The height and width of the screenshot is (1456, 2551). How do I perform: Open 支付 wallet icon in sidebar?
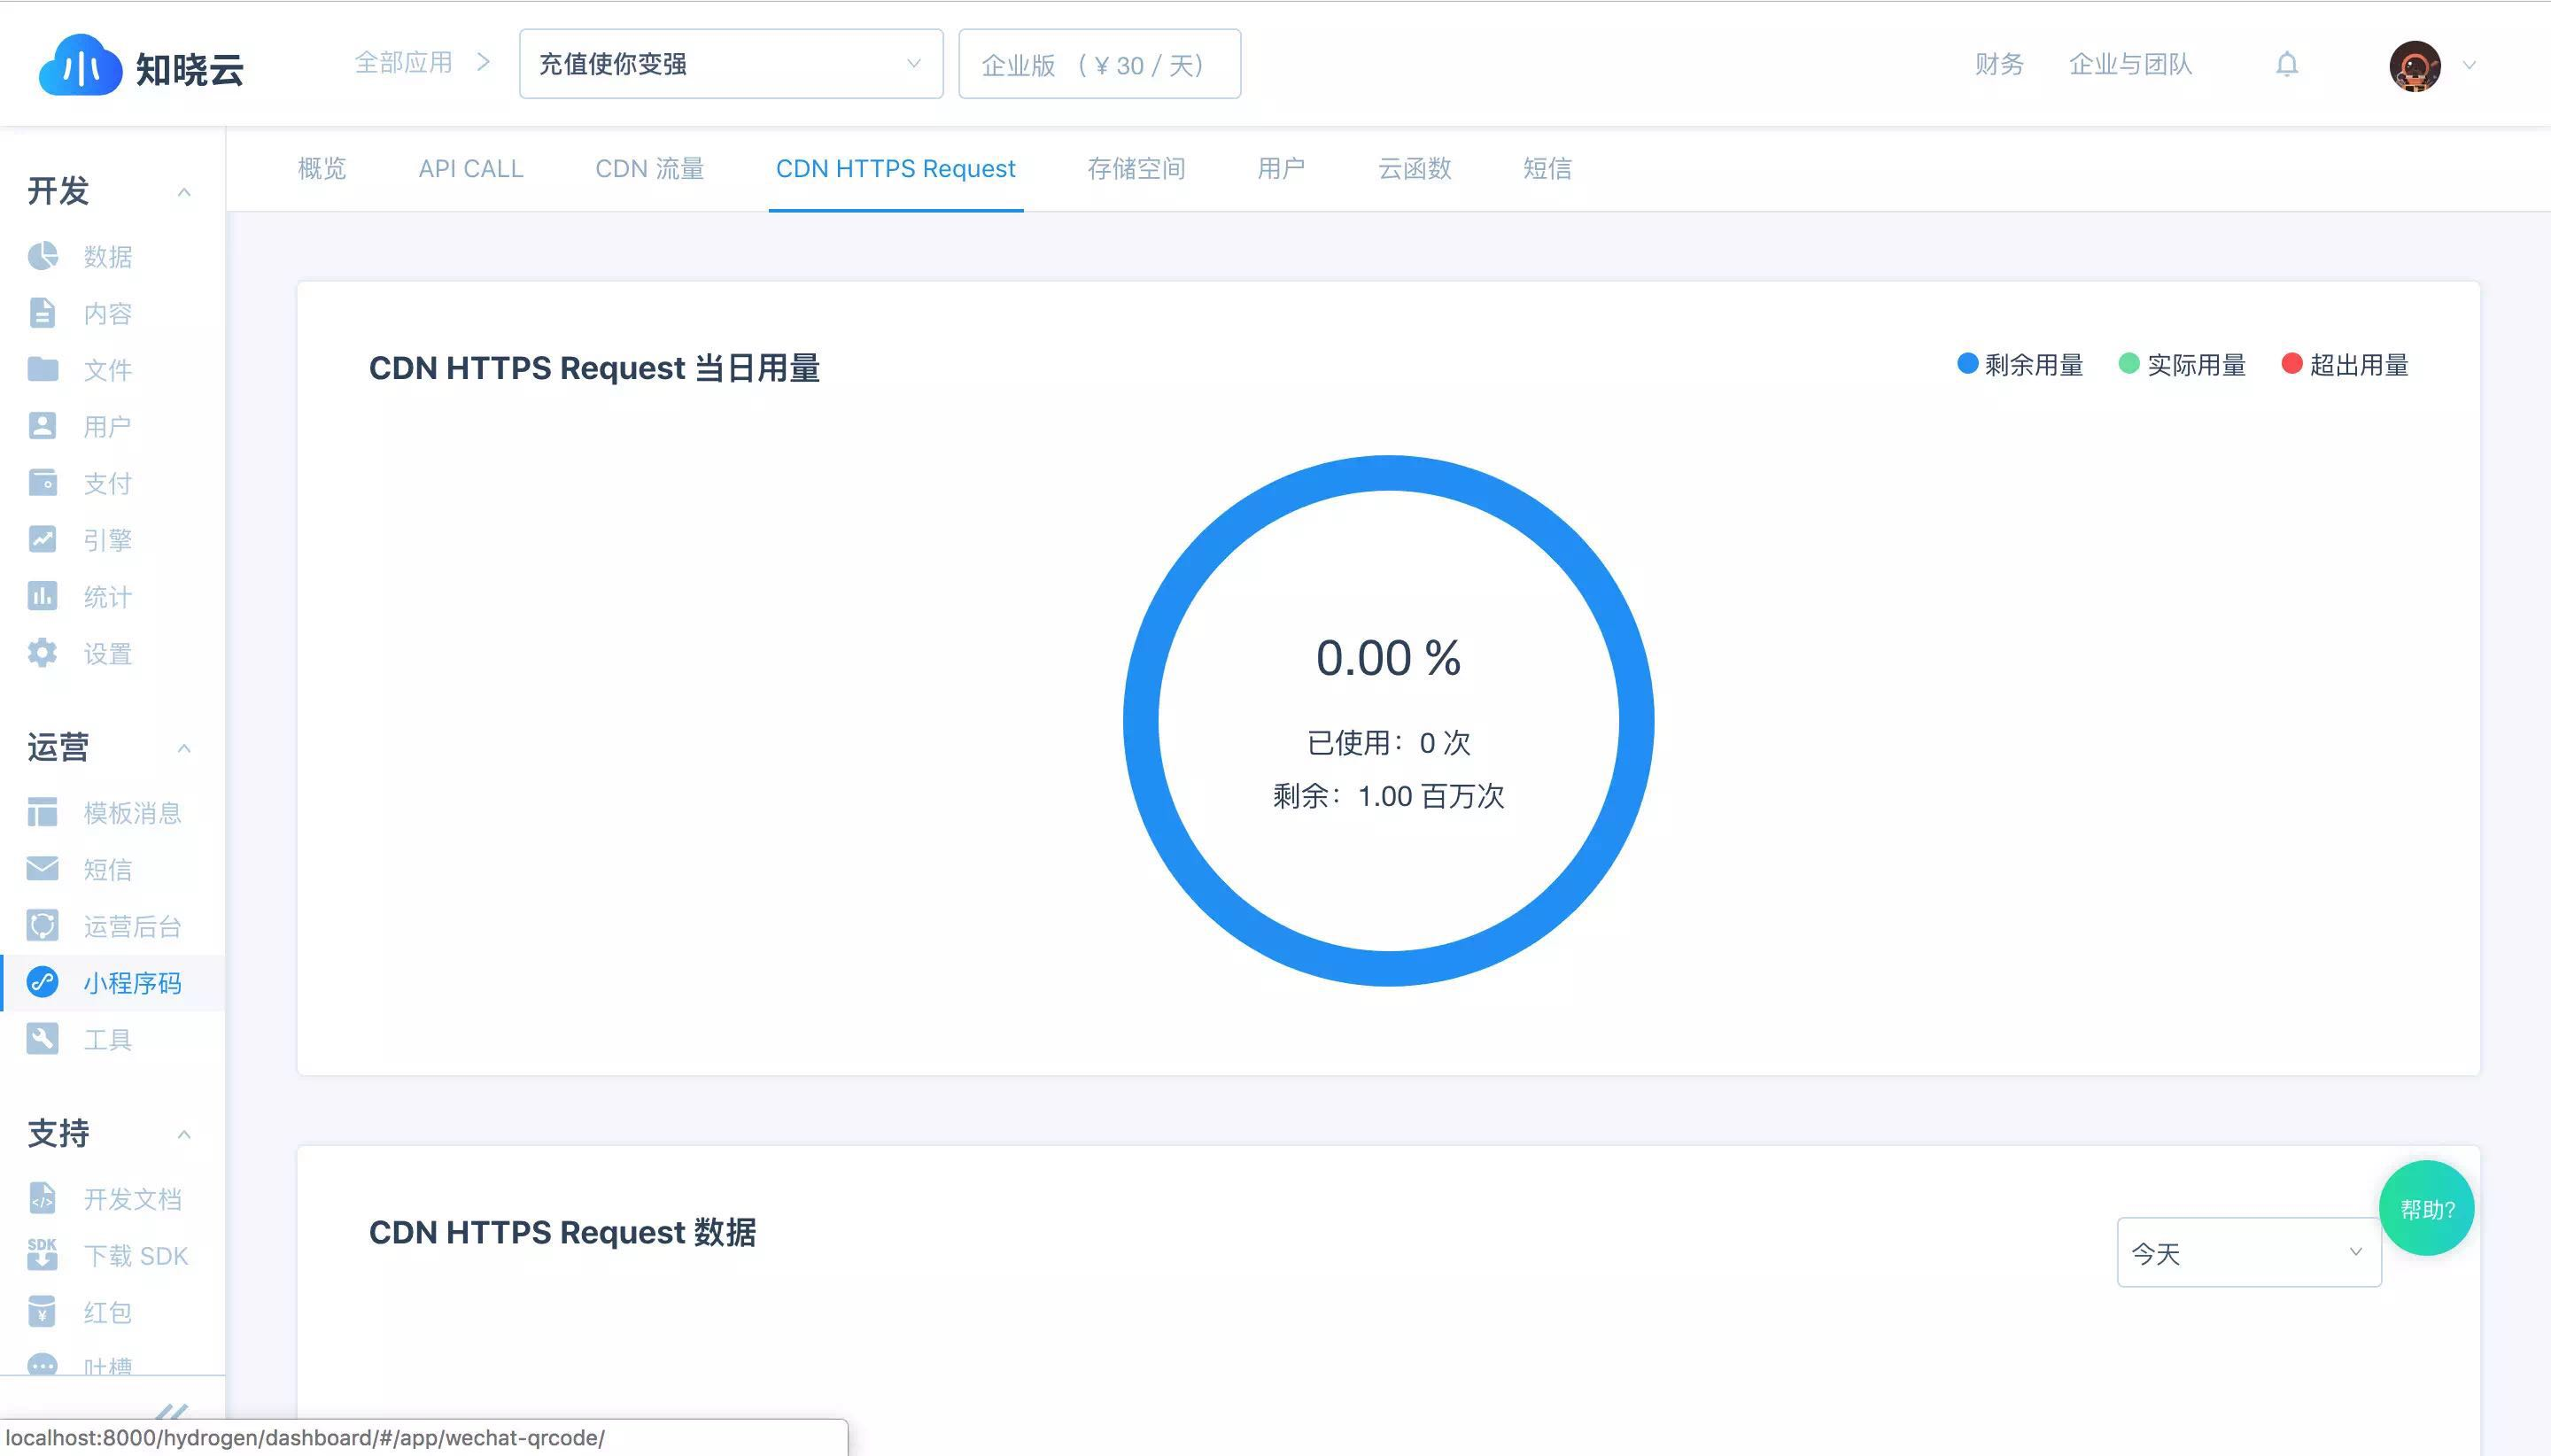42,483
